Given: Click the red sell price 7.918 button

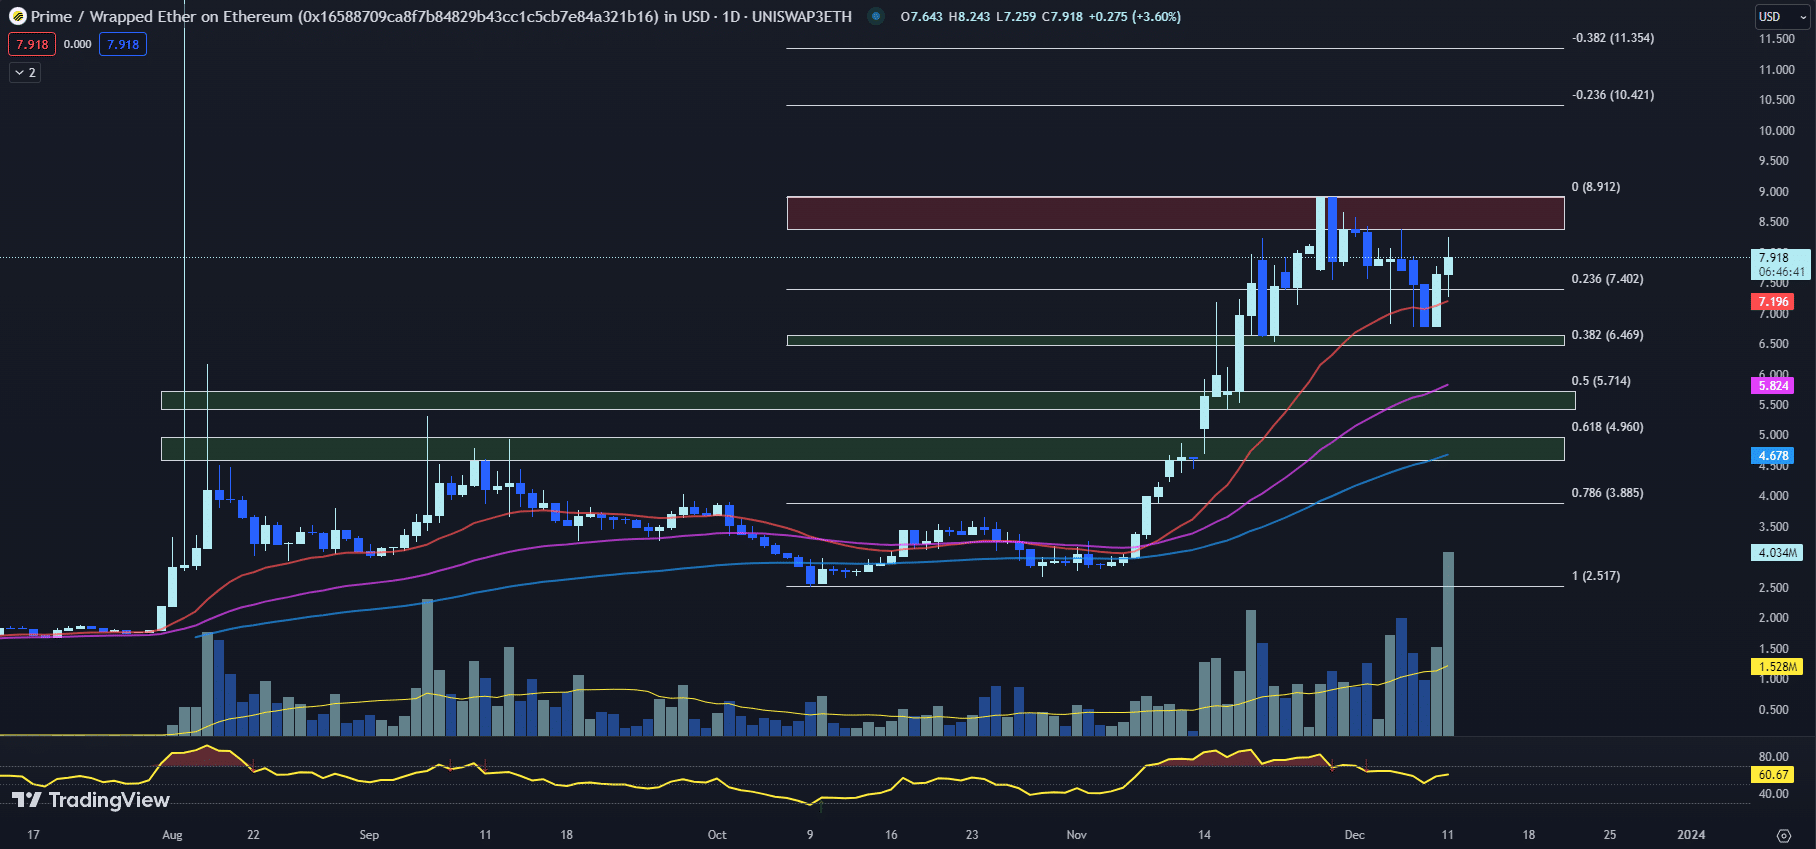Looking at the screenshot, I should pos(32,44).
